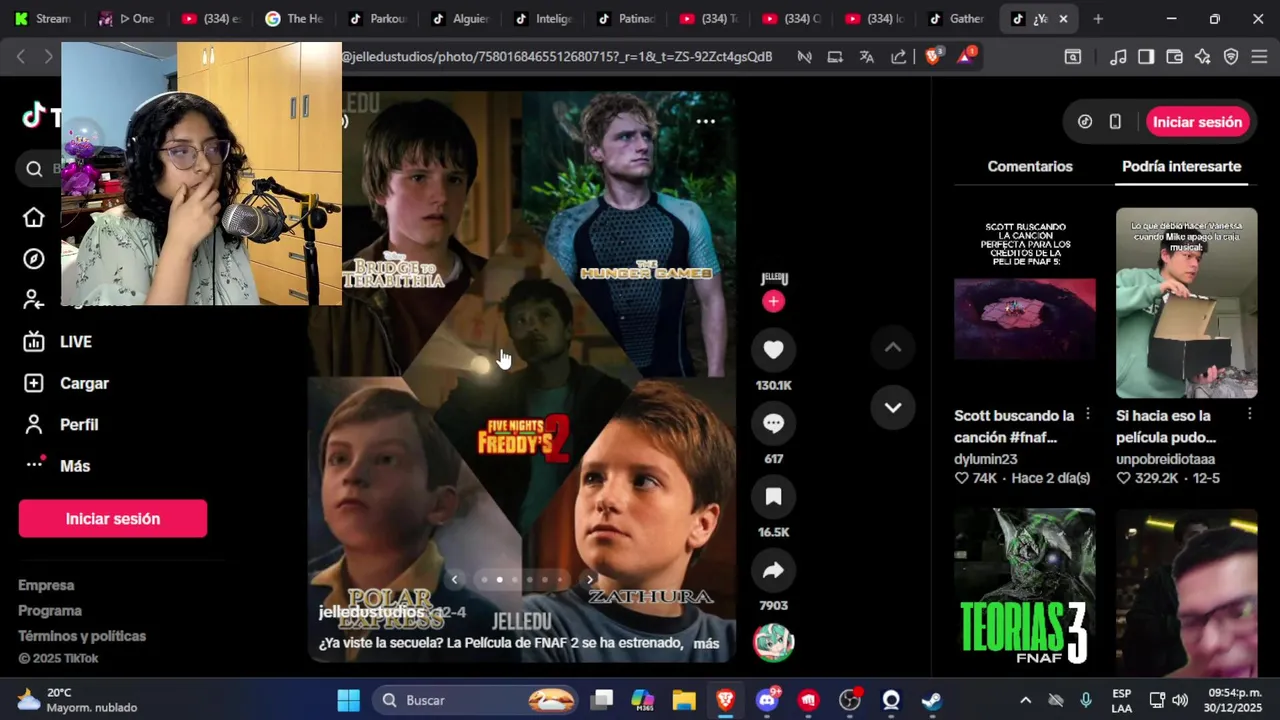Click the Windows Start button

click(x=348, y=700)
